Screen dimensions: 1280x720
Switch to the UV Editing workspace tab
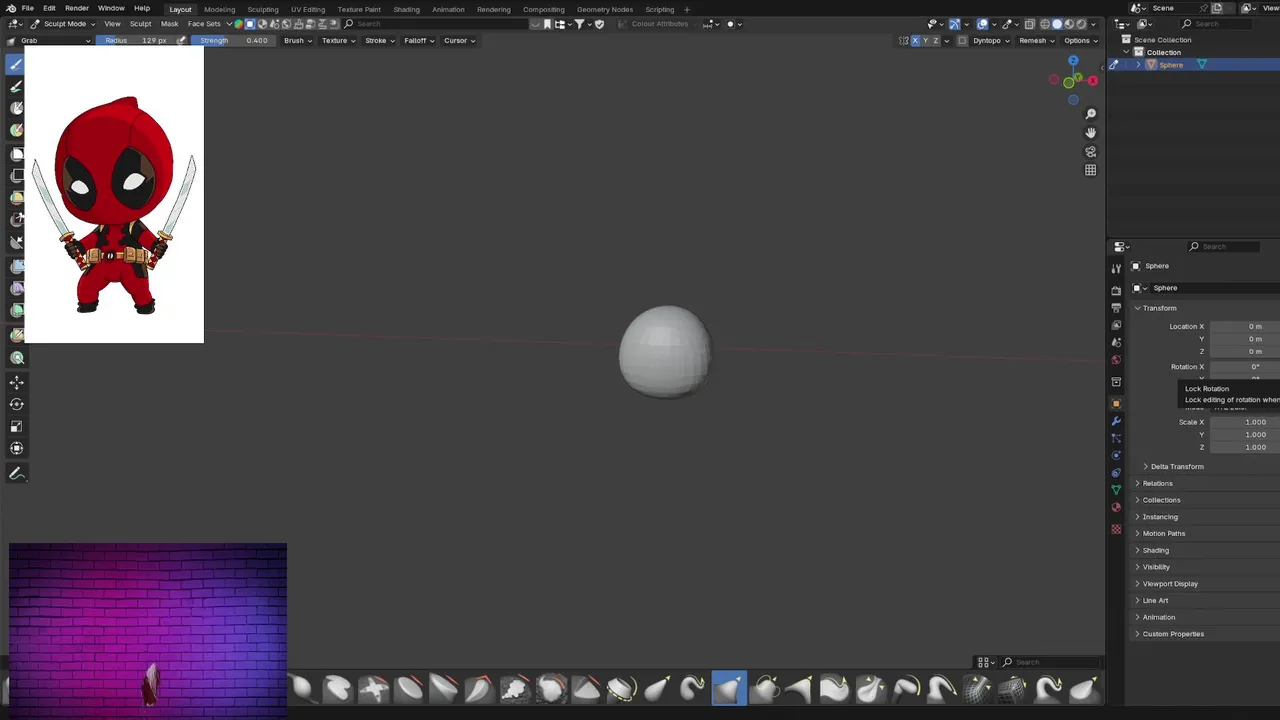click(x=308, y=9)
